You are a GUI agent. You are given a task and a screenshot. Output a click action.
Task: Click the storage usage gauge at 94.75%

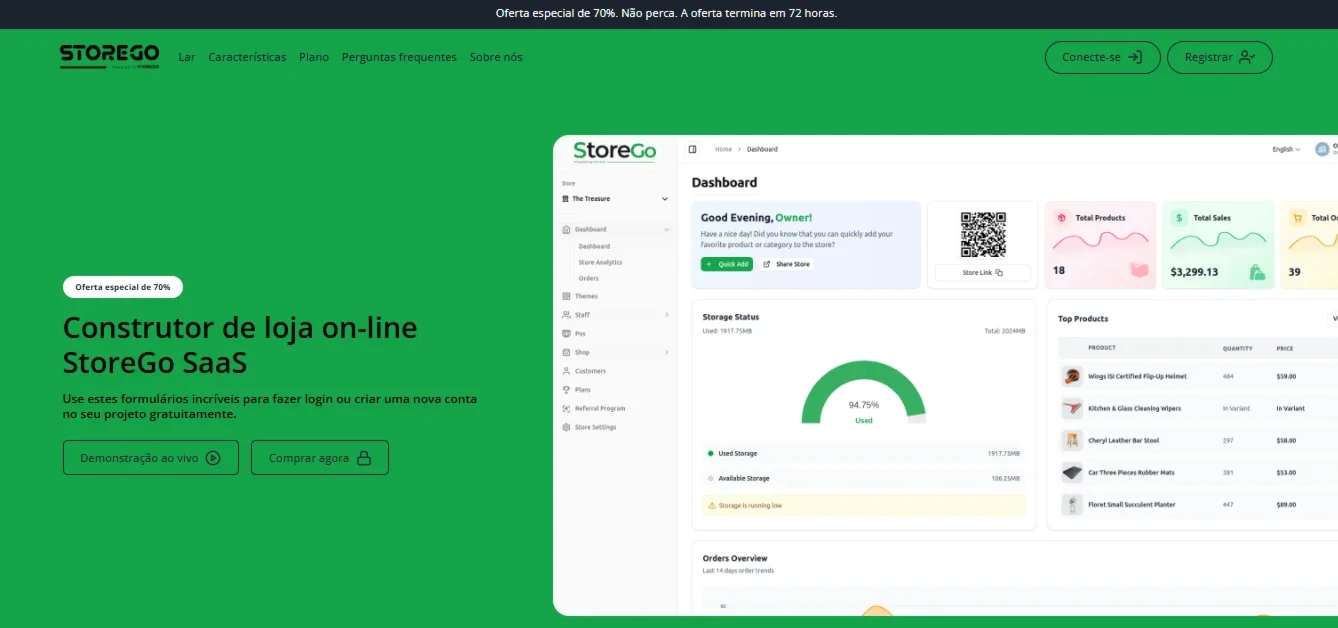tap(864, 394)
